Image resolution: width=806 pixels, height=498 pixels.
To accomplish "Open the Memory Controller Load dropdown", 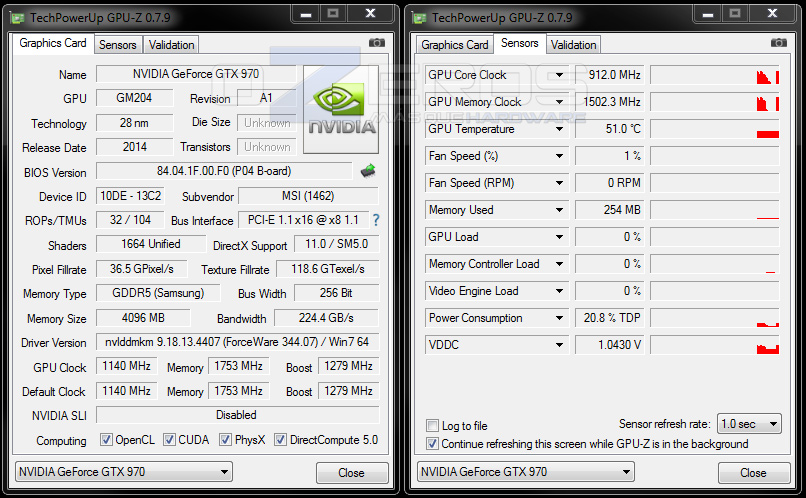I will [x=559, y=264].
